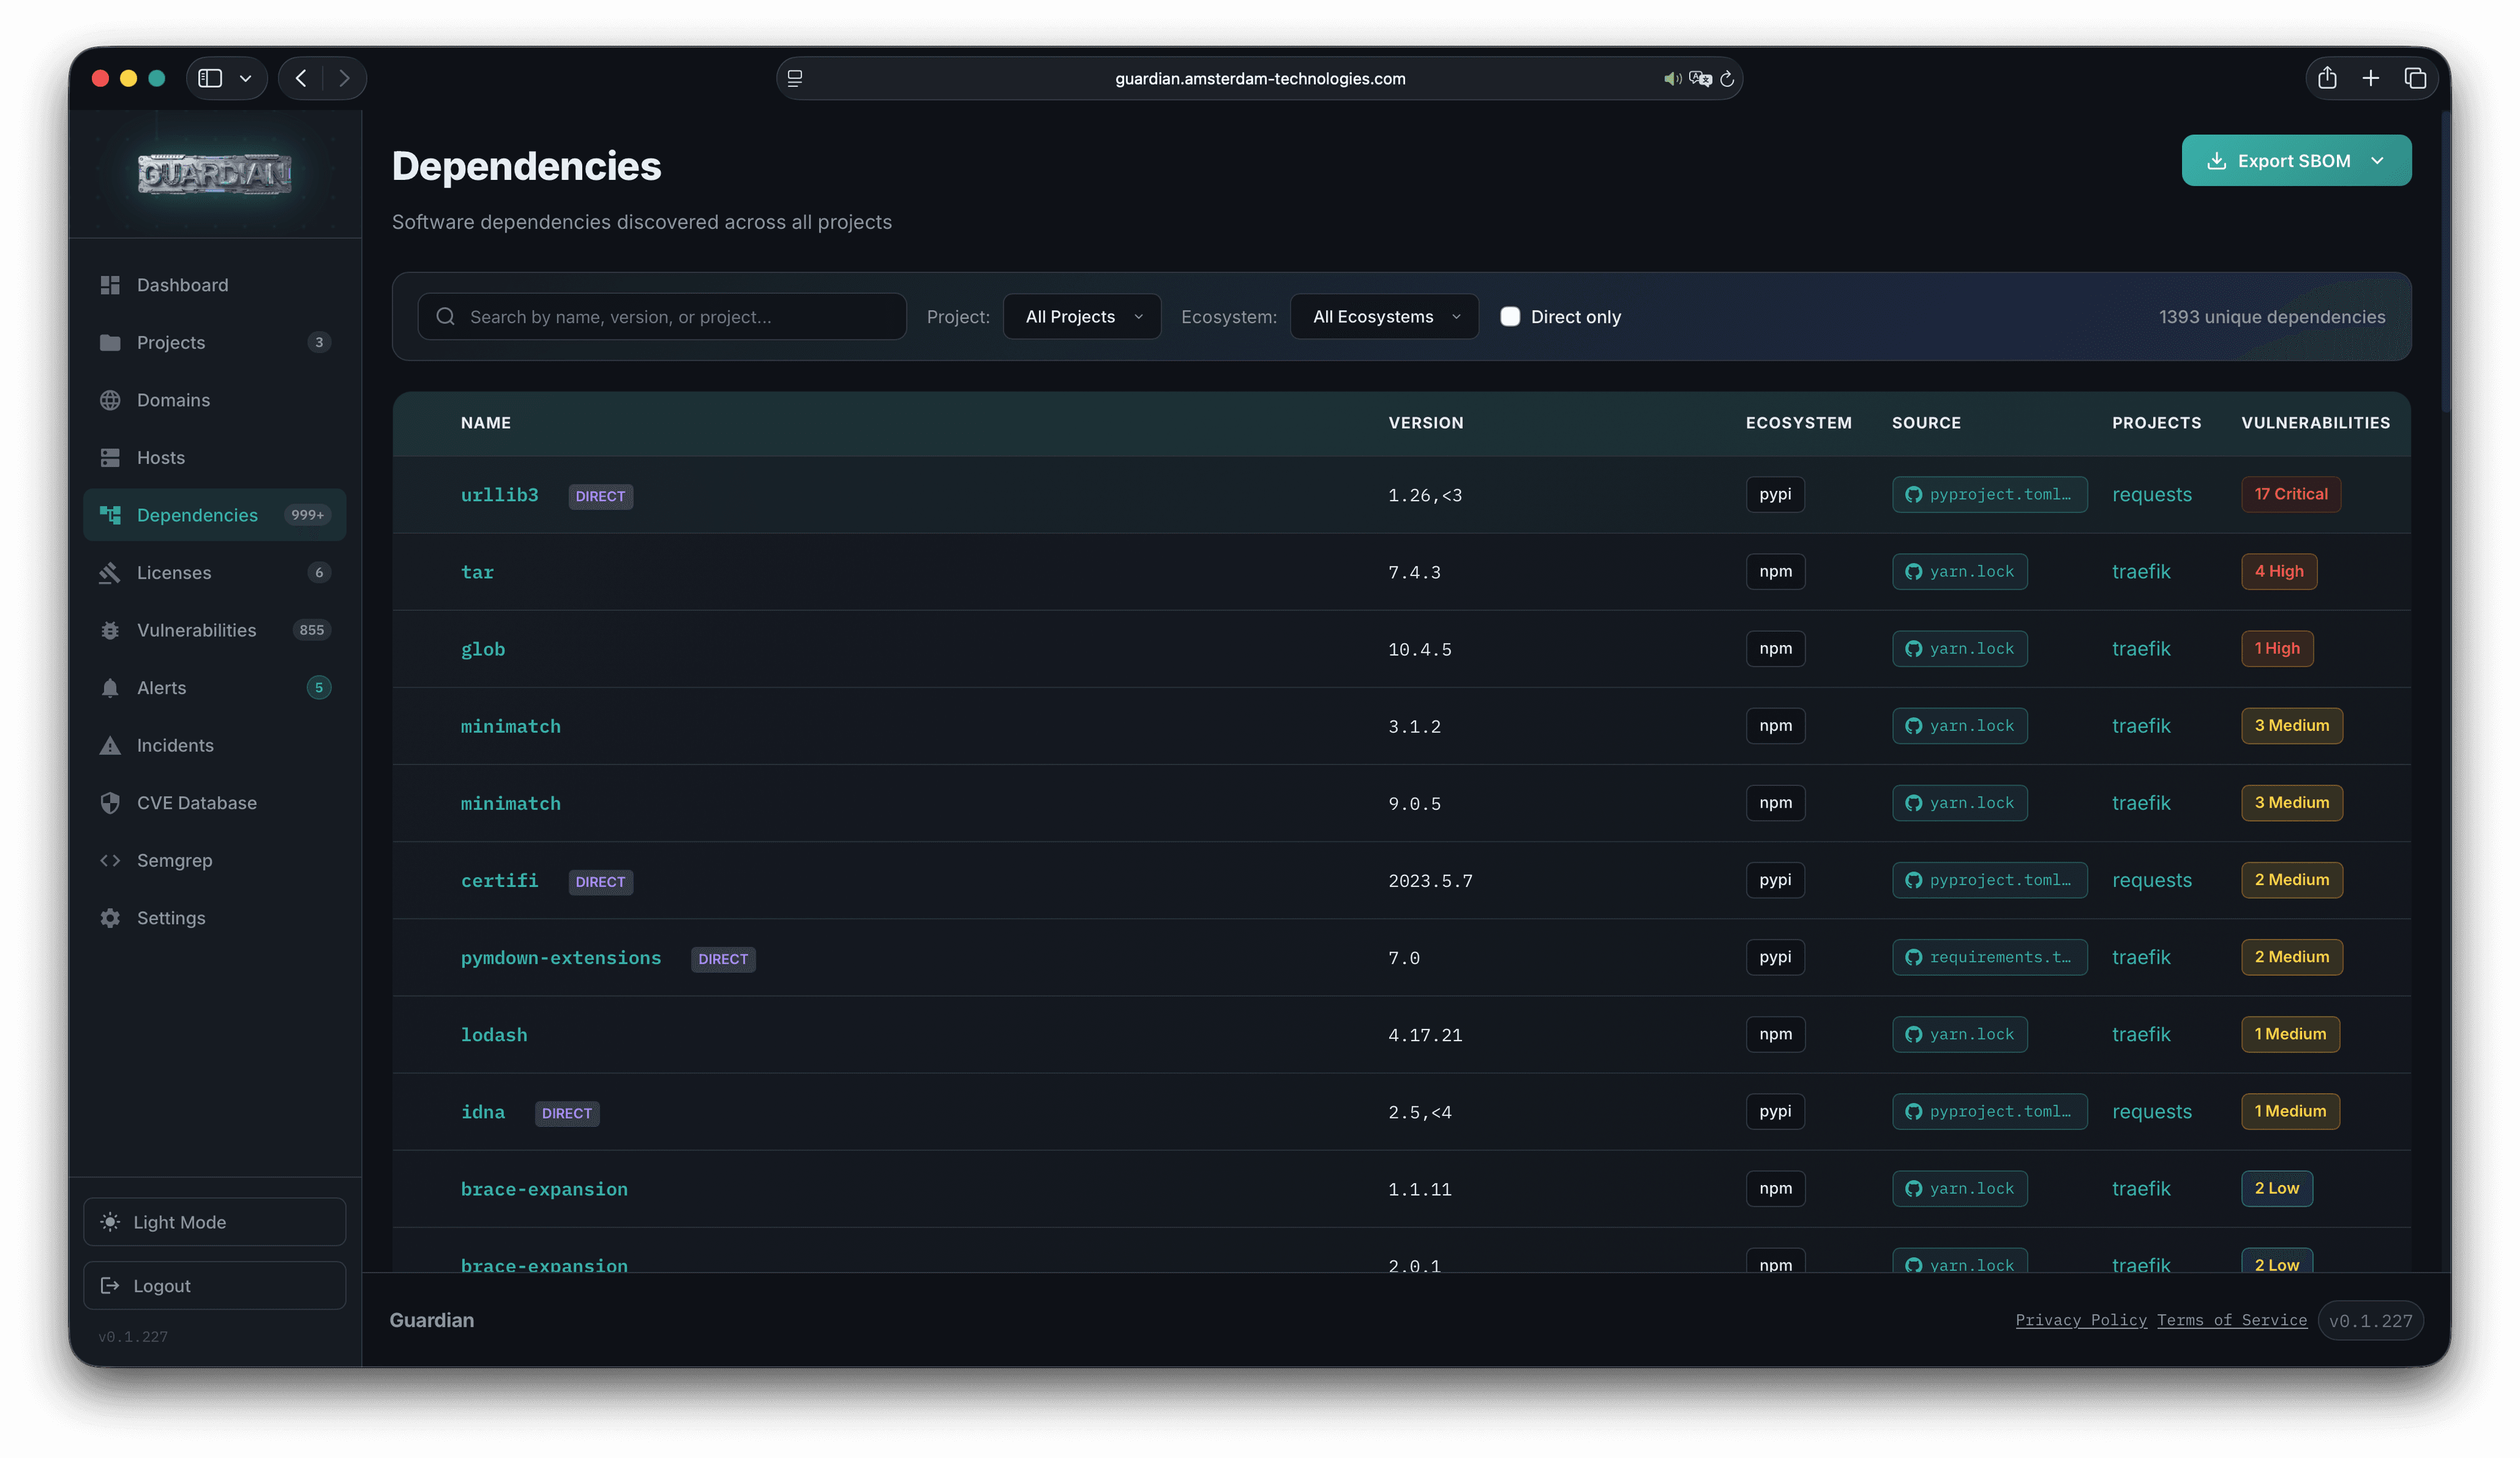Image resolution: width=2520 pixels, height=1458 pixels.
Task: Open the Projects sidebar item
Action: click(214, 342)
